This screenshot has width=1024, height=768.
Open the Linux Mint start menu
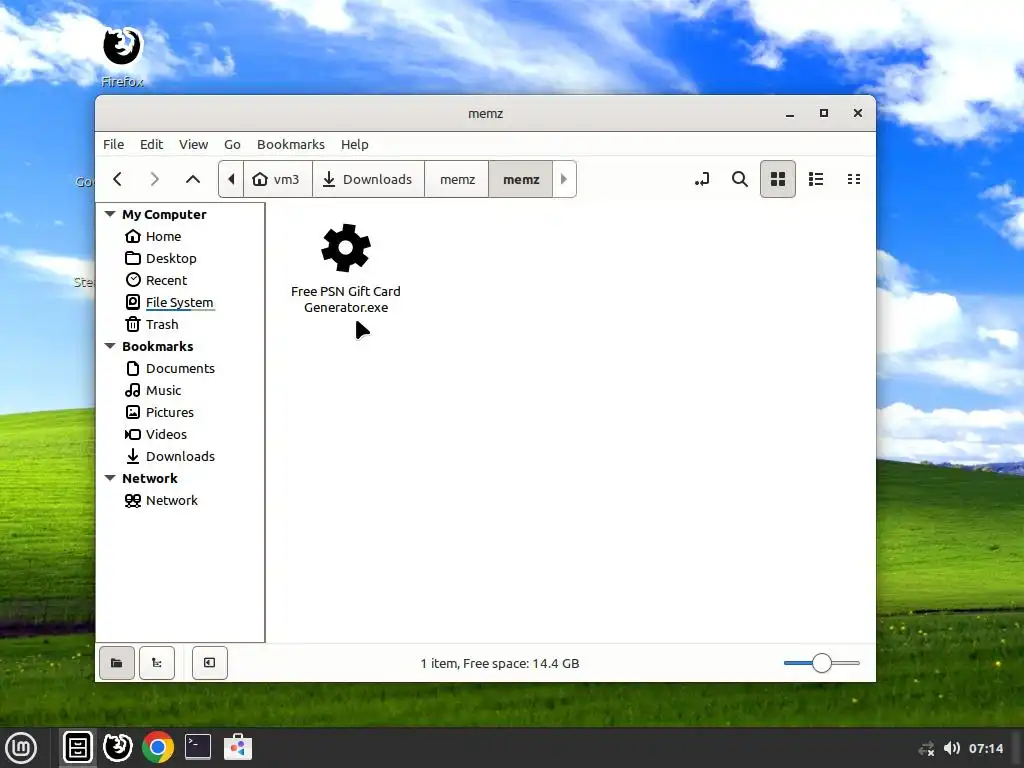click(x=21, y=747)
